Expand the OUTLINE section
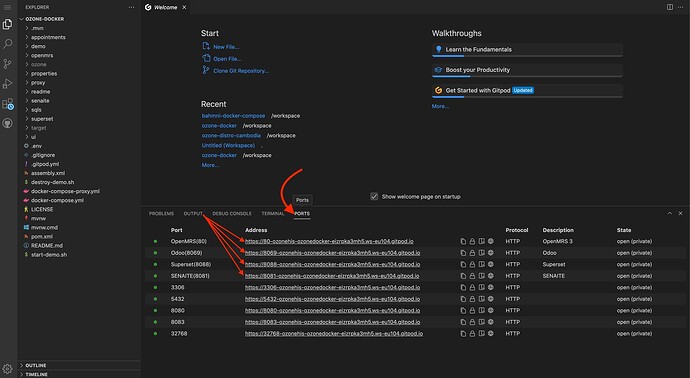Image resolution: width=690 pixels, height=378 pixels. click(36, 365)
